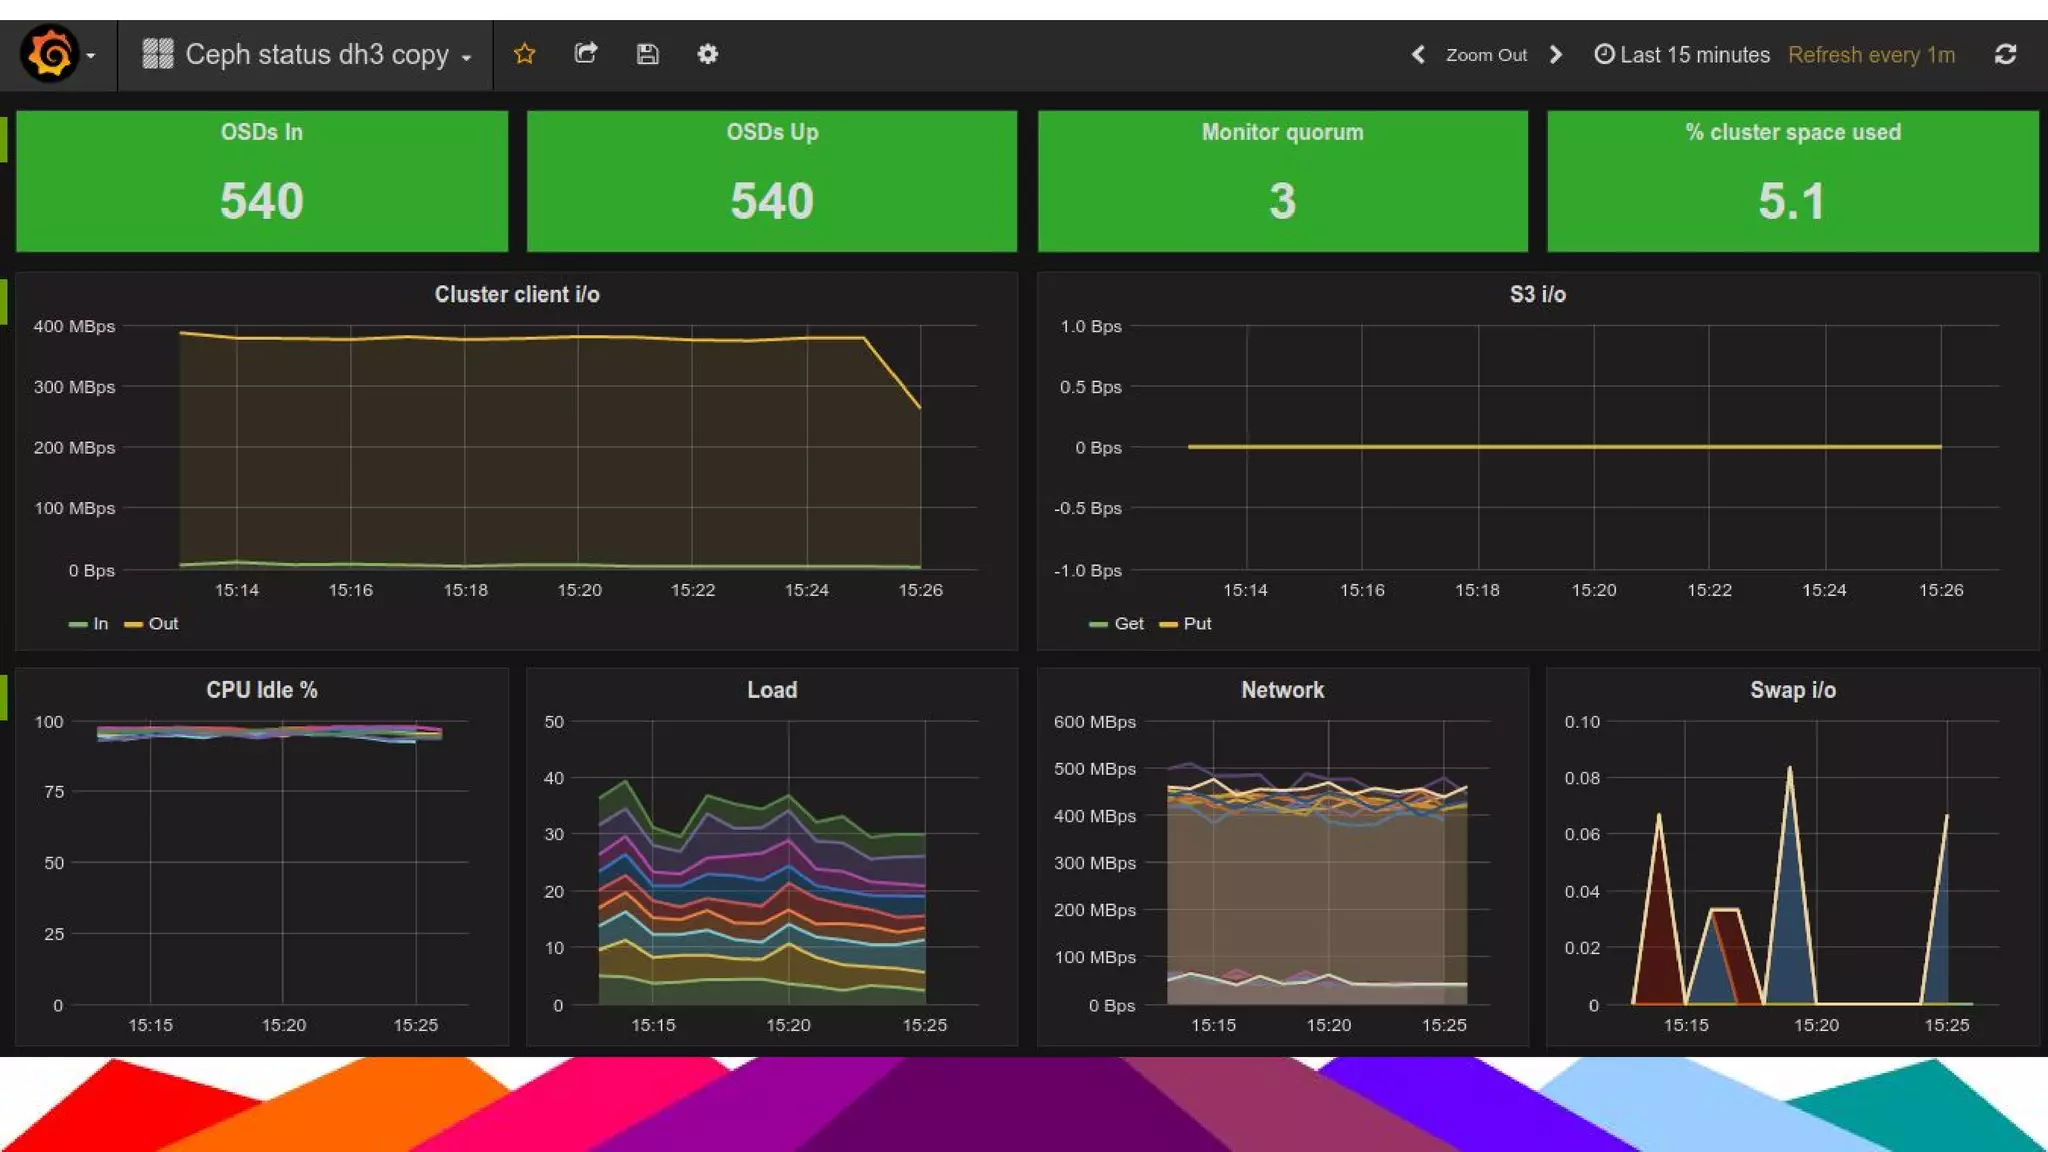Open the Grafana logo main menu
The width and height of the screenshot is (2048, 1152).
(49, 54)
